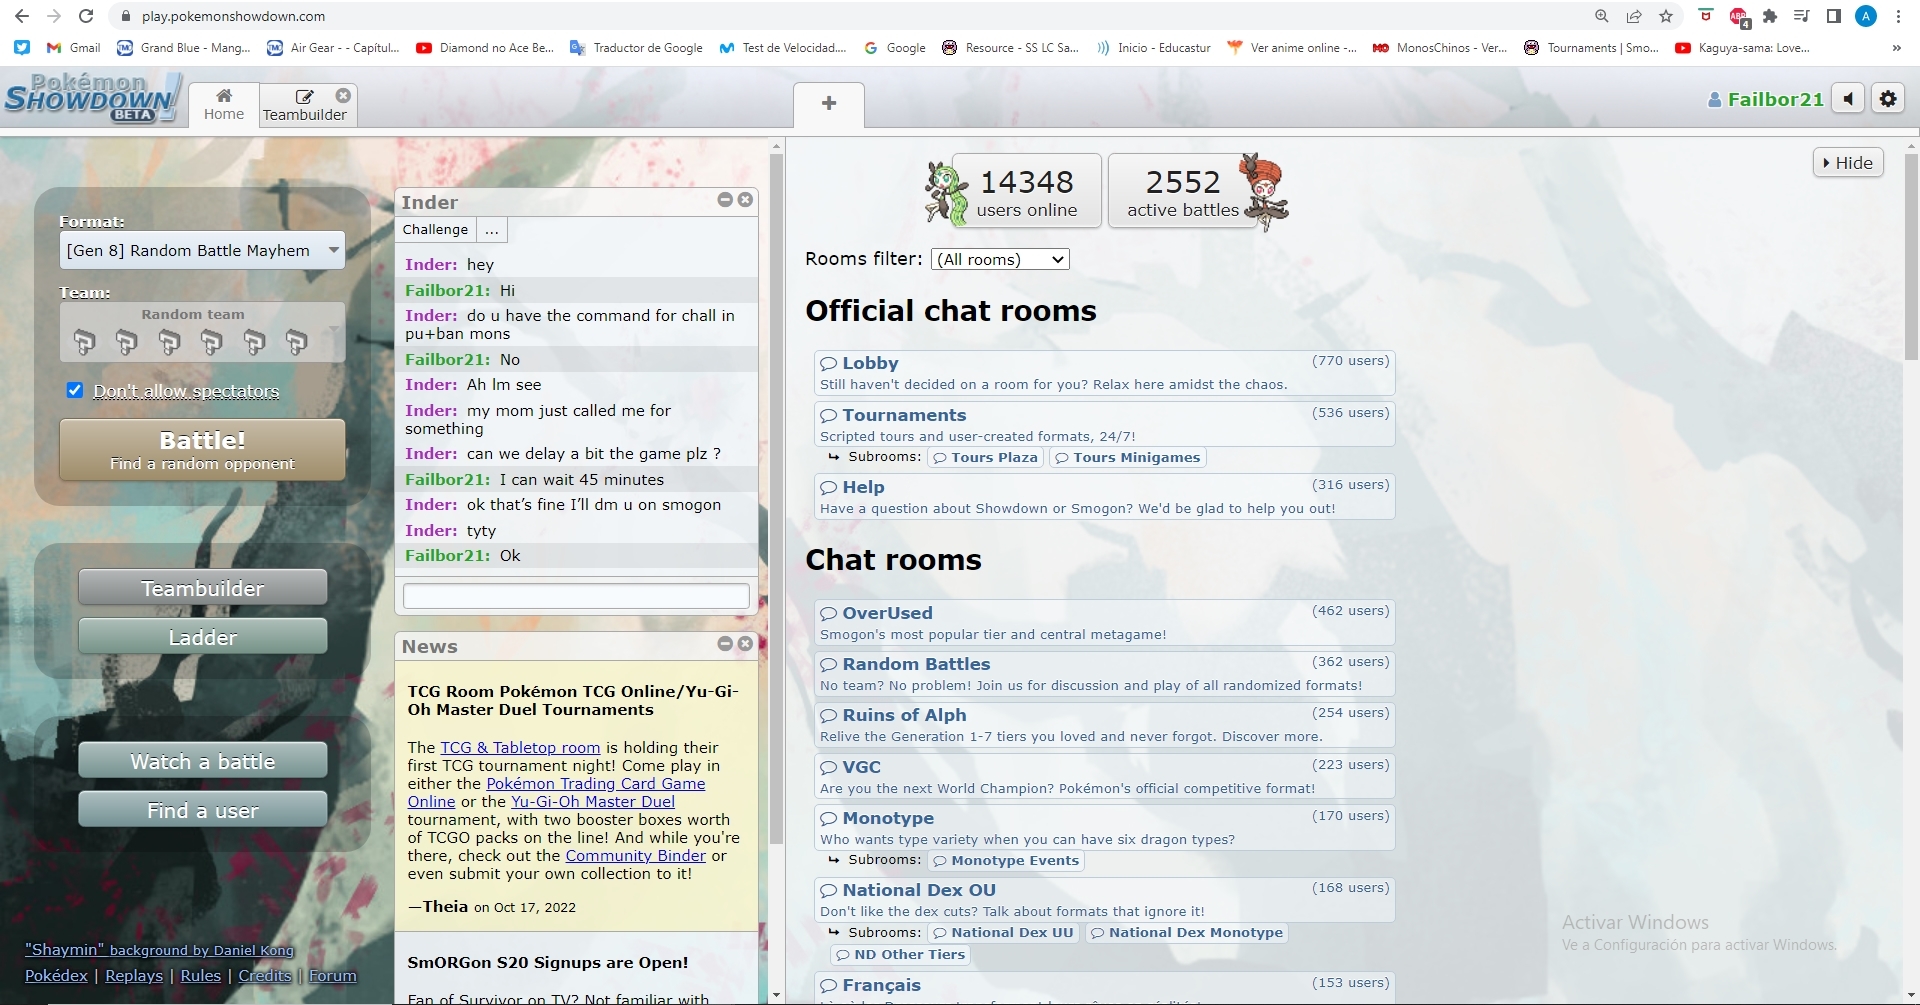Go back using browser back arrow
Image resolution: width=1920 pixels, height=1005 pixels.
(22, 16)
